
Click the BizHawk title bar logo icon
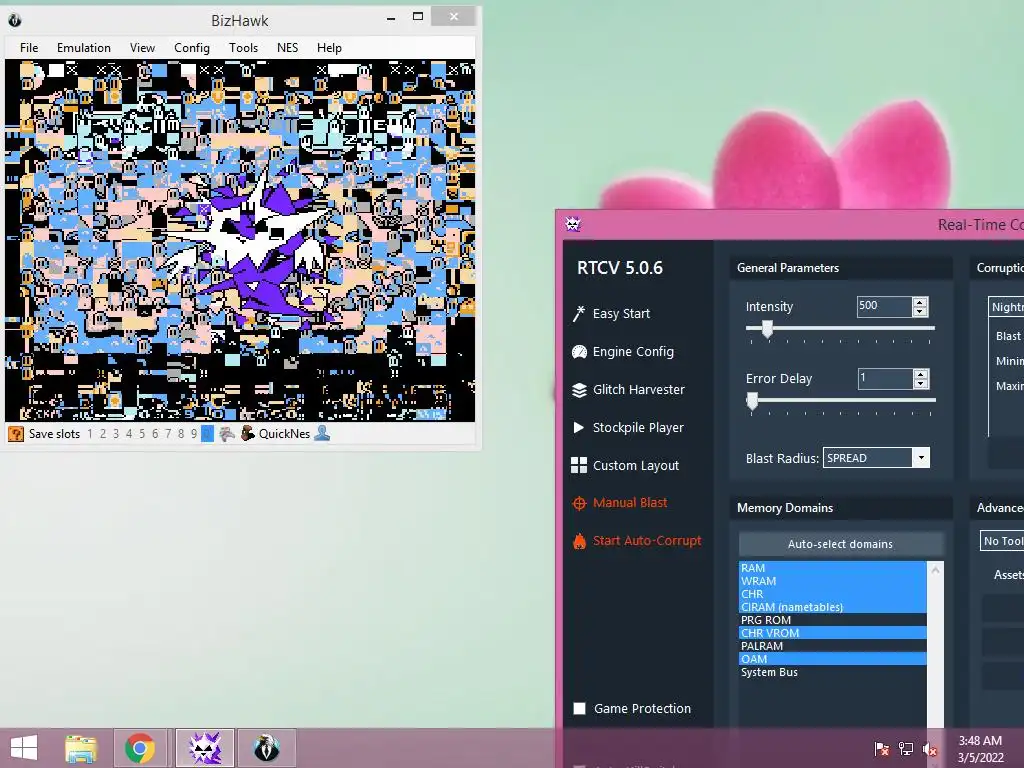(14, 20)
